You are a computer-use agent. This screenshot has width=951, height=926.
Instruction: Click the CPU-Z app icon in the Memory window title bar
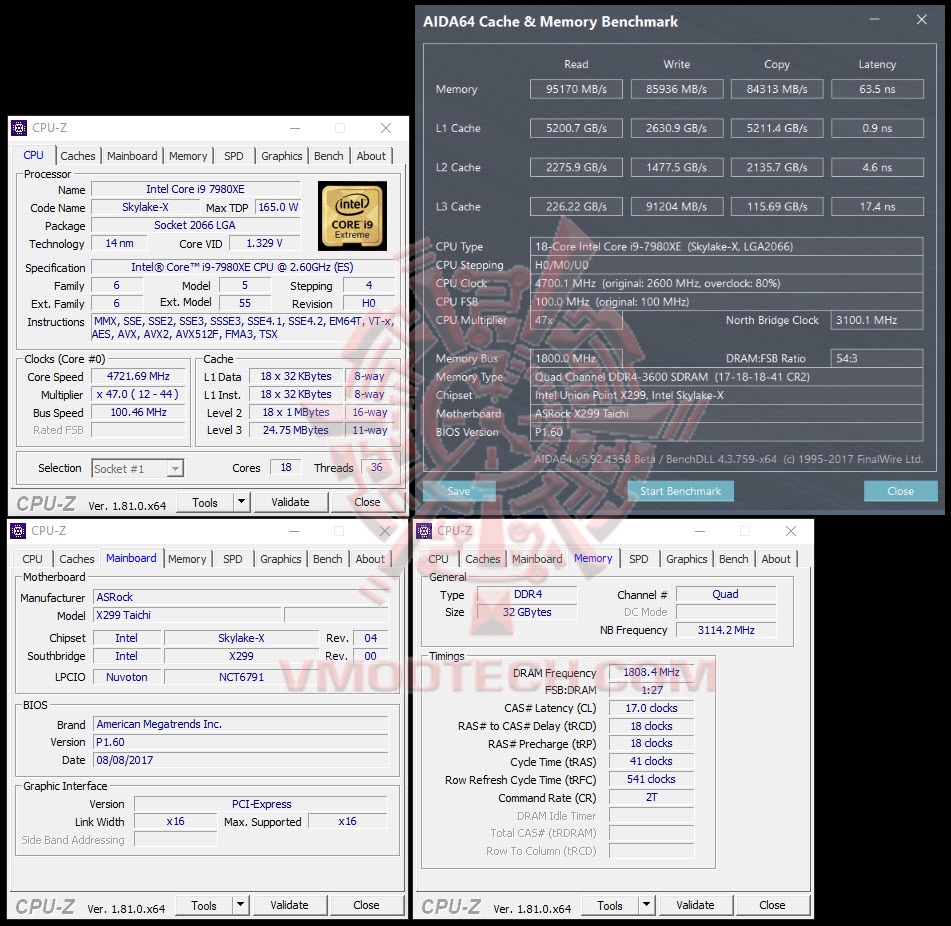point(425,531)
